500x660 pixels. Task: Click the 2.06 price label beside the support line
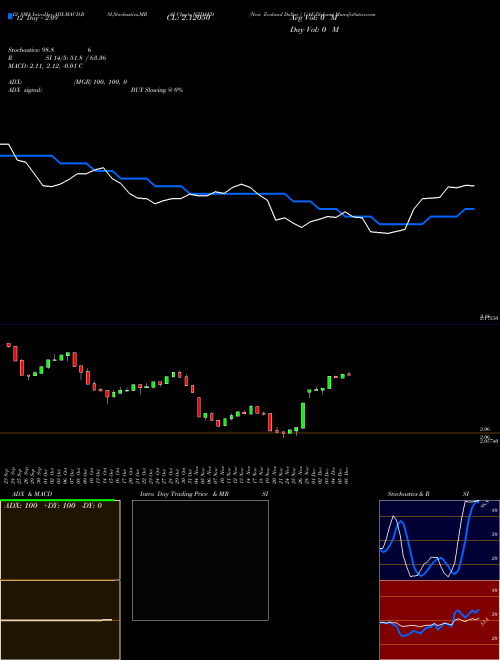(484, 429)
